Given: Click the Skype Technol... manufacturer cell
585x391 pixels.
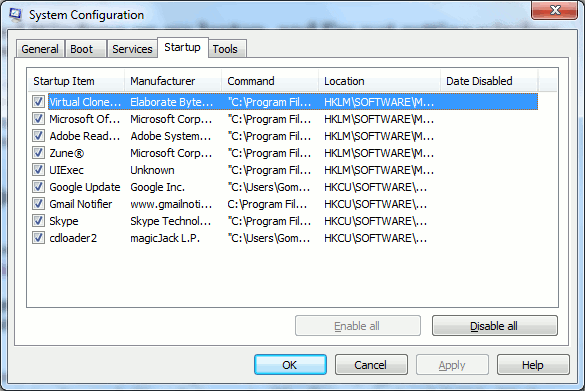Looking at the screenshot, I should click(x=171, y=221).
